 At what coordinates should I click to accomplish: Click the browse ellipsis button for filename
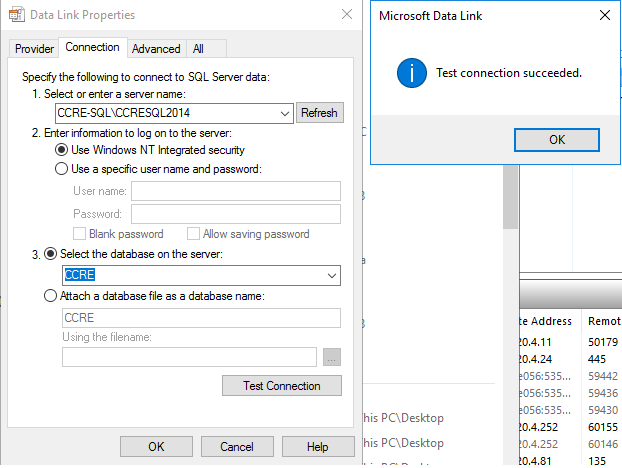tap(332, 357)
